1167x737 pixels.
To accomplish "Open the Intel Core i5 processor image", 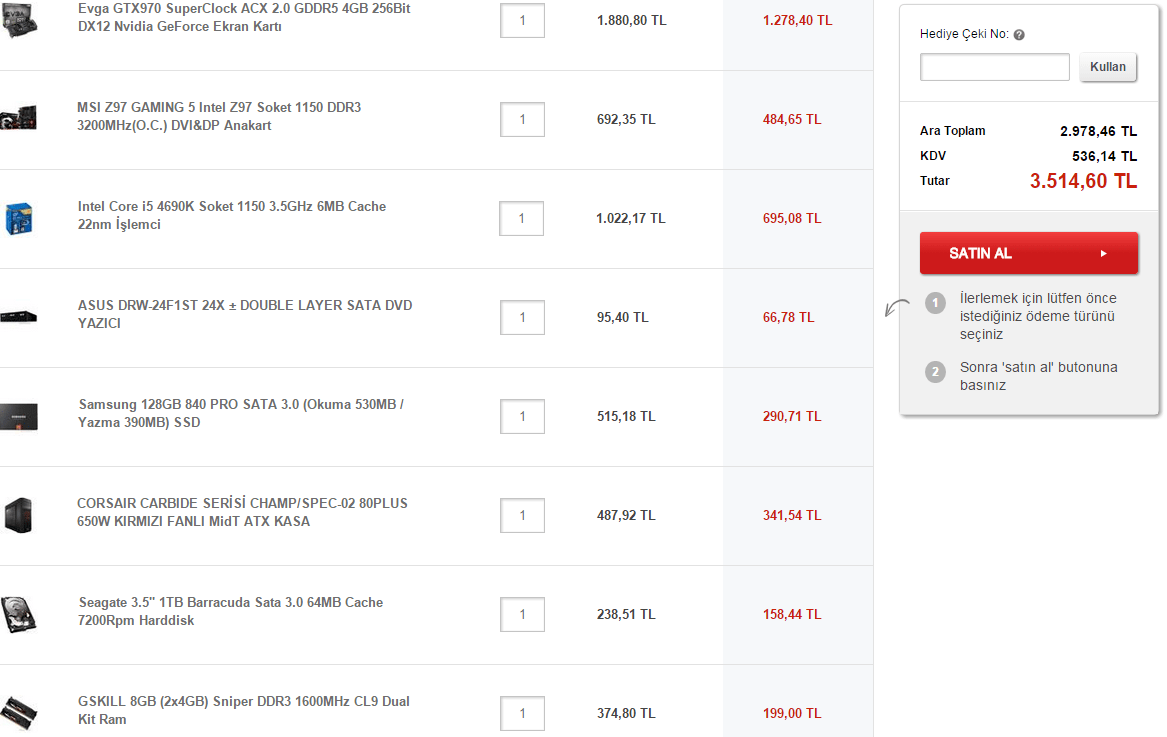I will tap(17, 218).
